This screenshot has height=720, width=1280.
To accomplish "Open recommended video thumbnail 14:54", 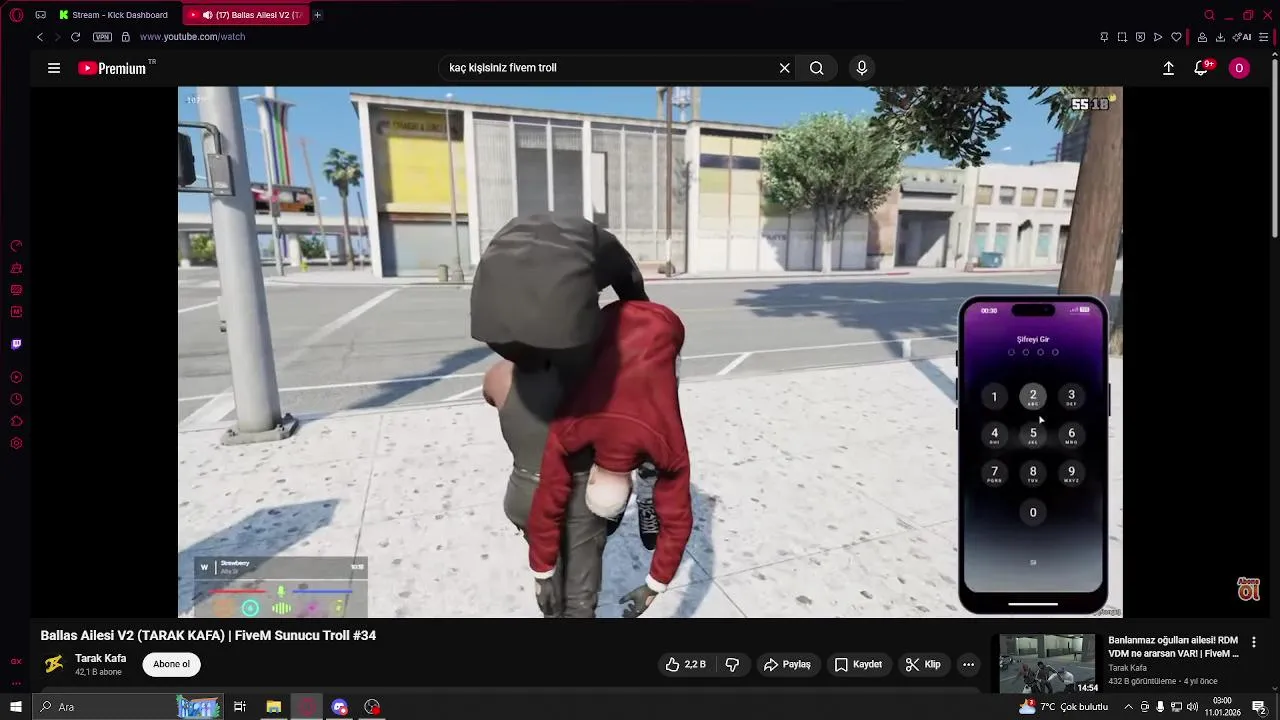I will coord(1048,664).
